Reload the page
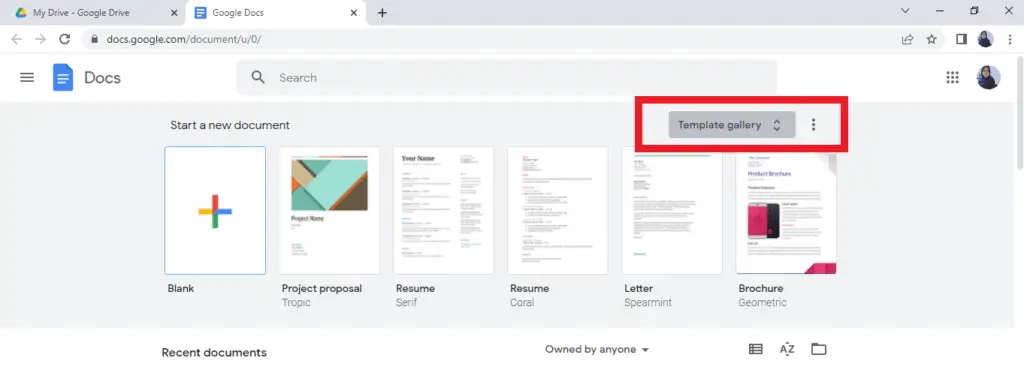 [64, 39]
